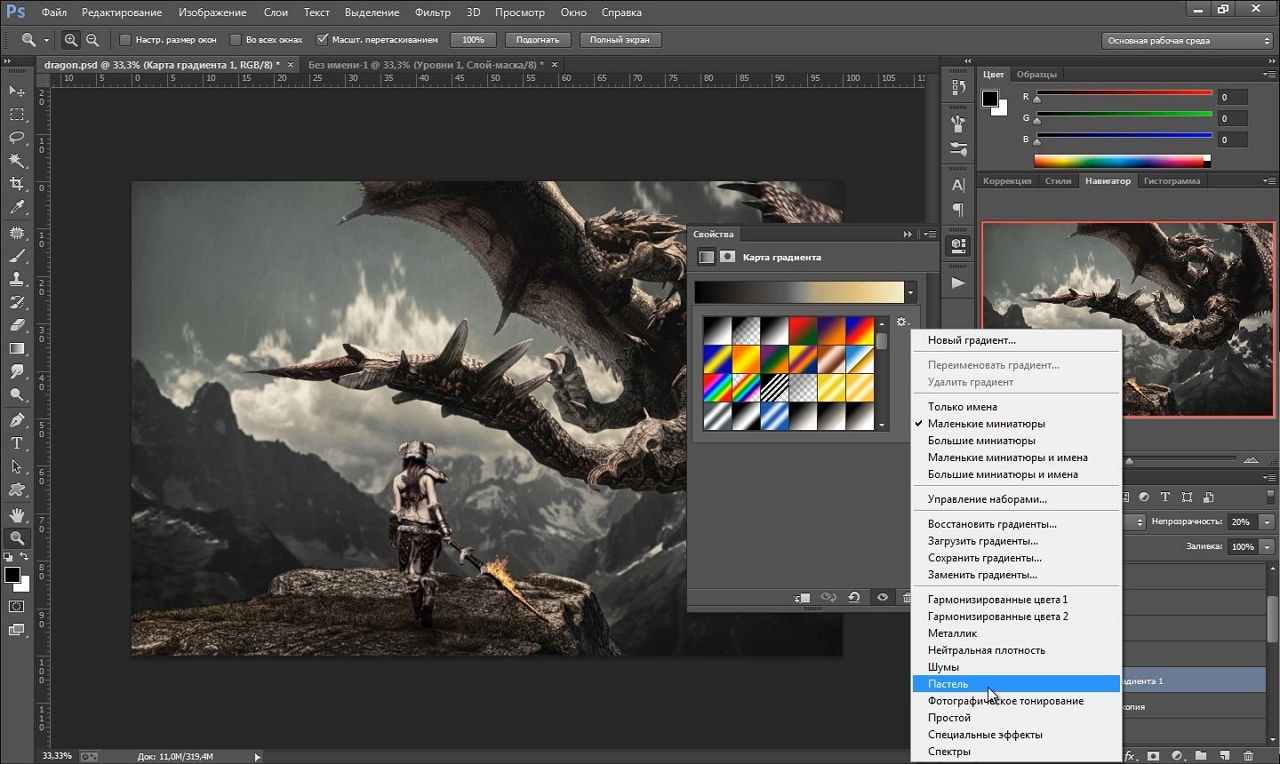This screenshot has height=764, width=1280.
Task: Choose Пастель gradient set from menu
Action: tap(1016, 684)
